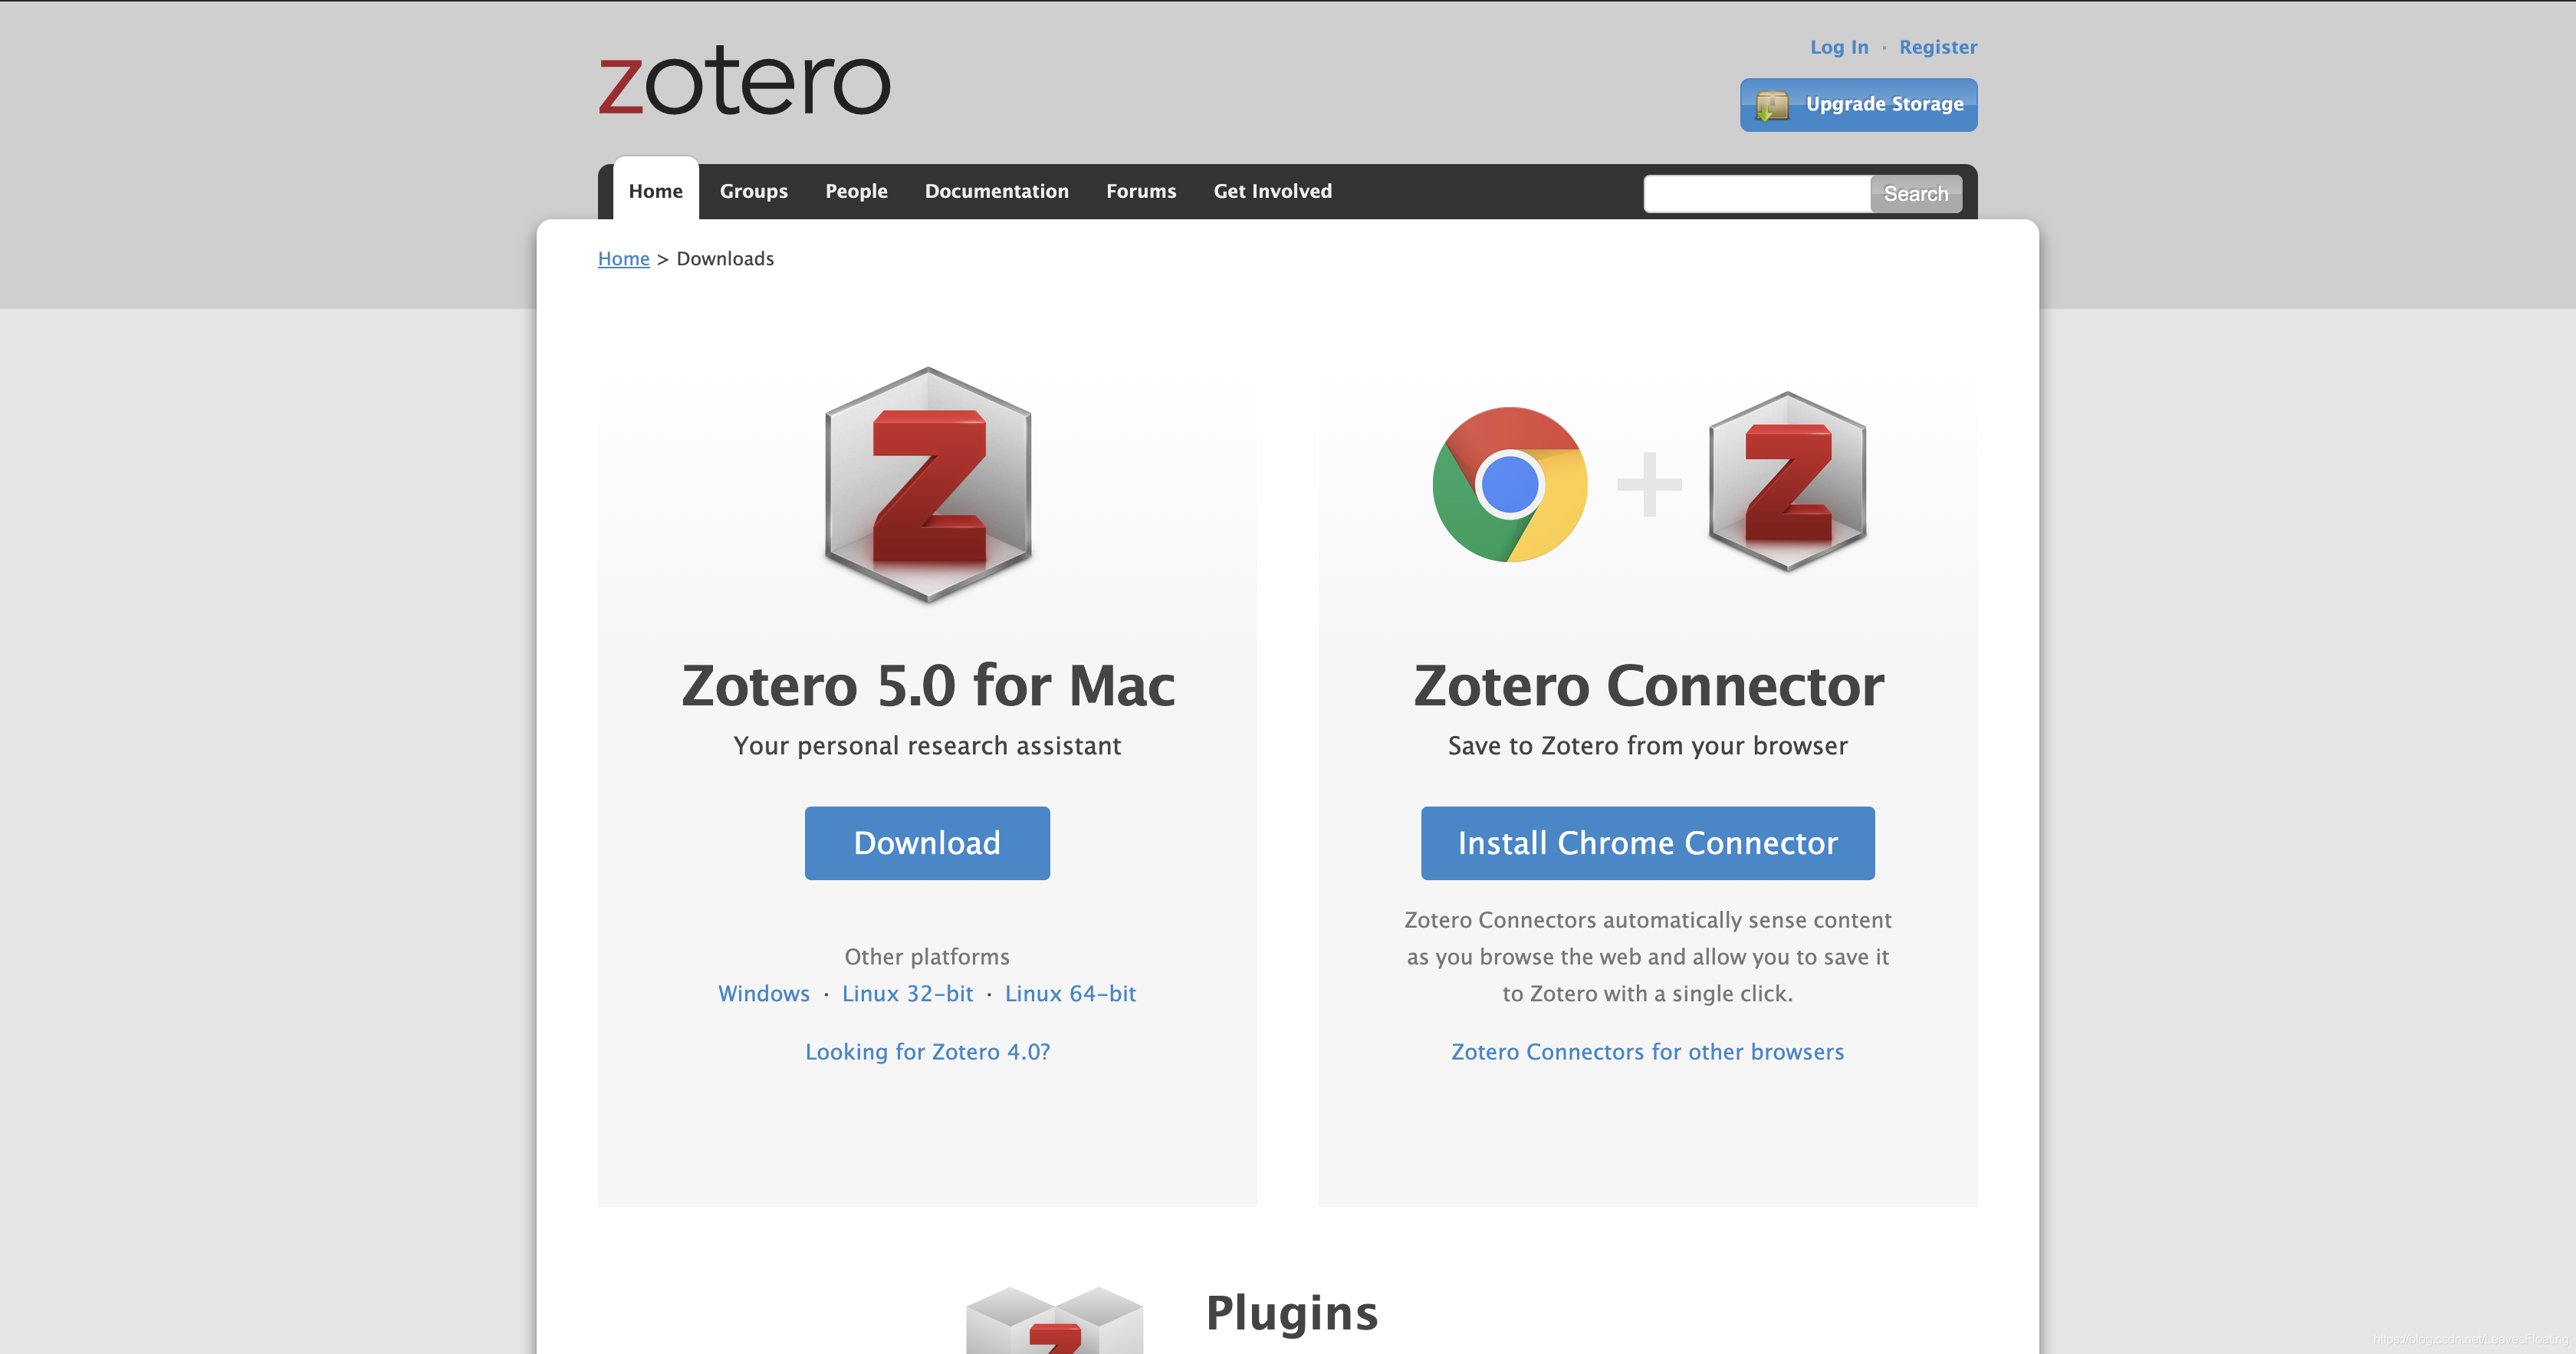
Task: Click the 'Other platforms' label
Action: click(x=927, y=957)
